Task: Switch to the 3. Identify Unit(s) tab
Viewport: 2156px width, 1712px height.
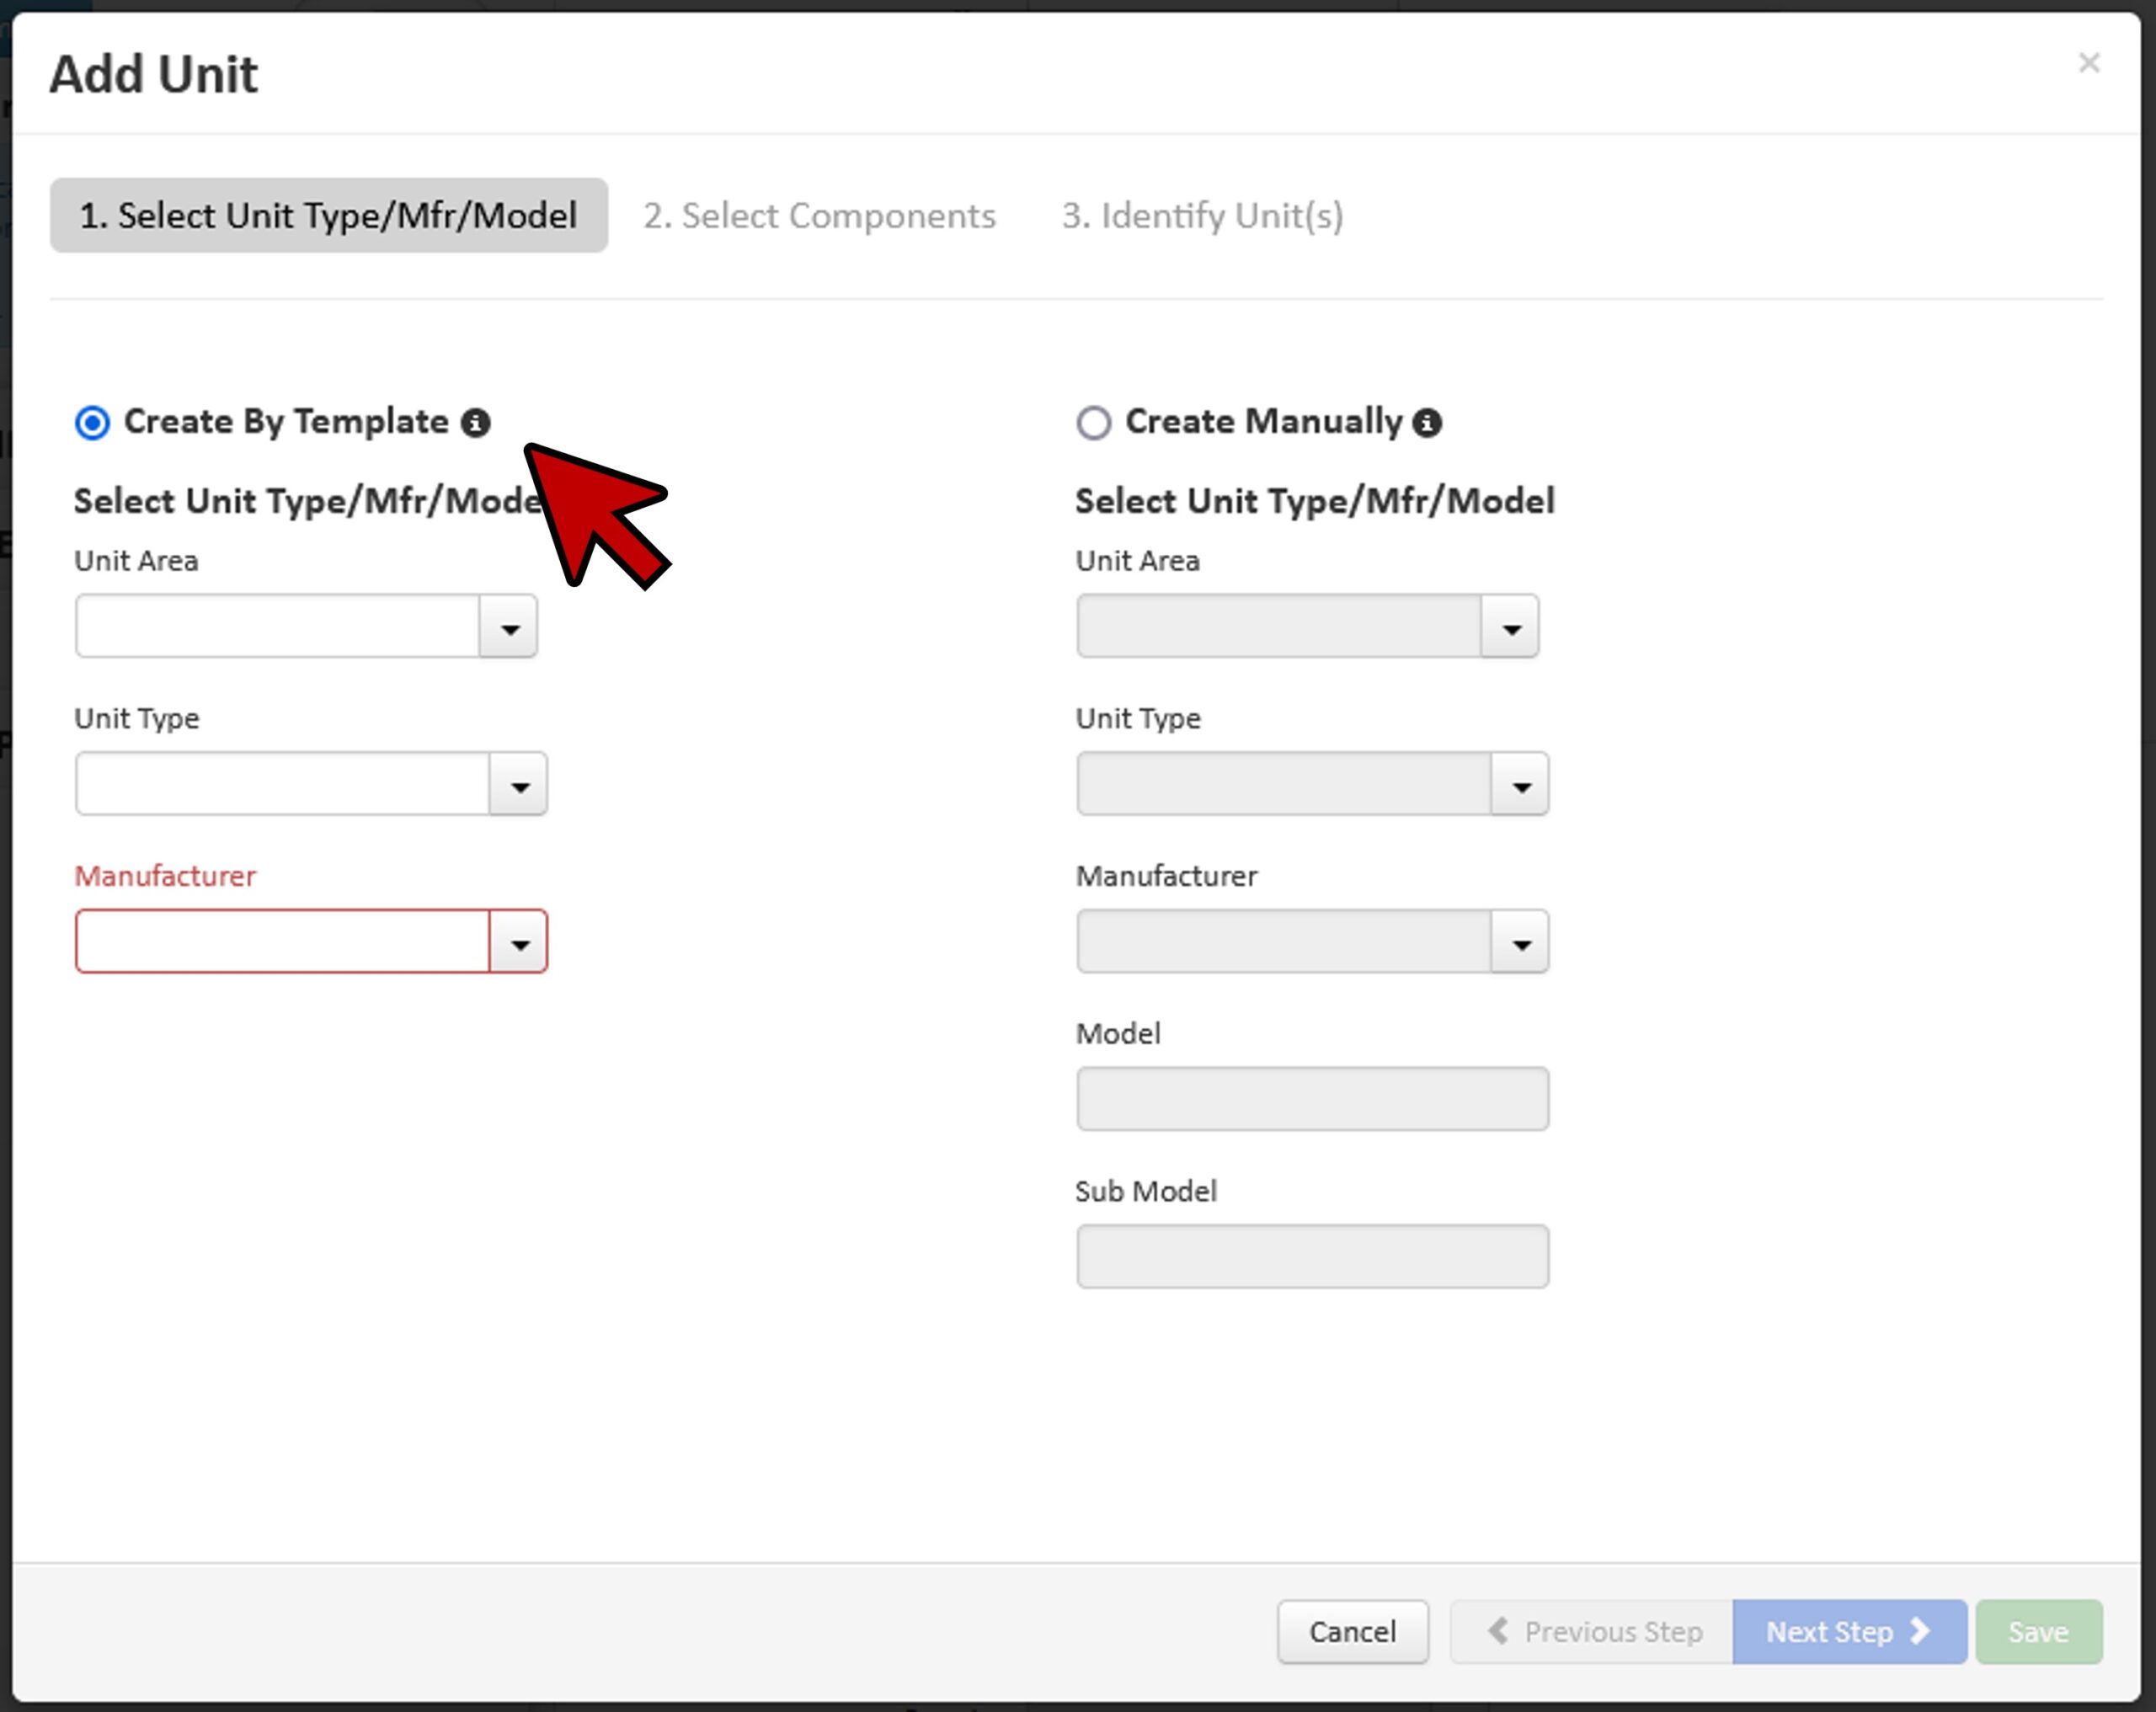Action: (x=1202, y=216)
